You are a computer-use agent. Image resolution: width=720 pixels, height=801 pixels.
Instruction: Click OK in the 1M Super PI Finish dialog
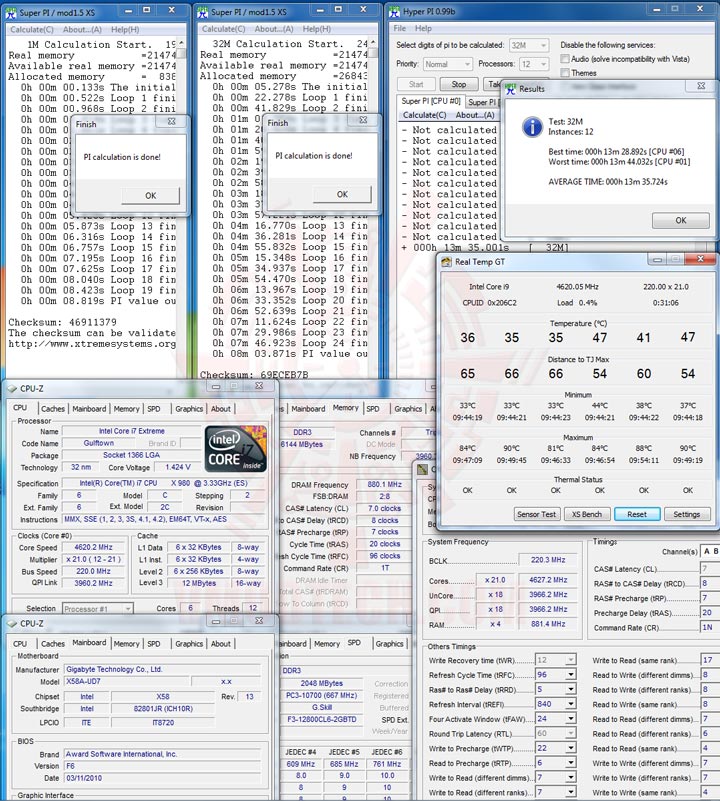[150, 195]
